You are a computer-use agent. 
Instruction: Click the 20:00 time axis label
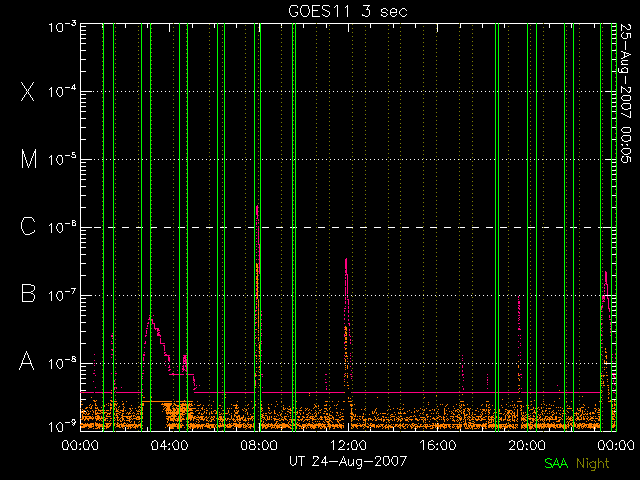[x=527, y=445]
